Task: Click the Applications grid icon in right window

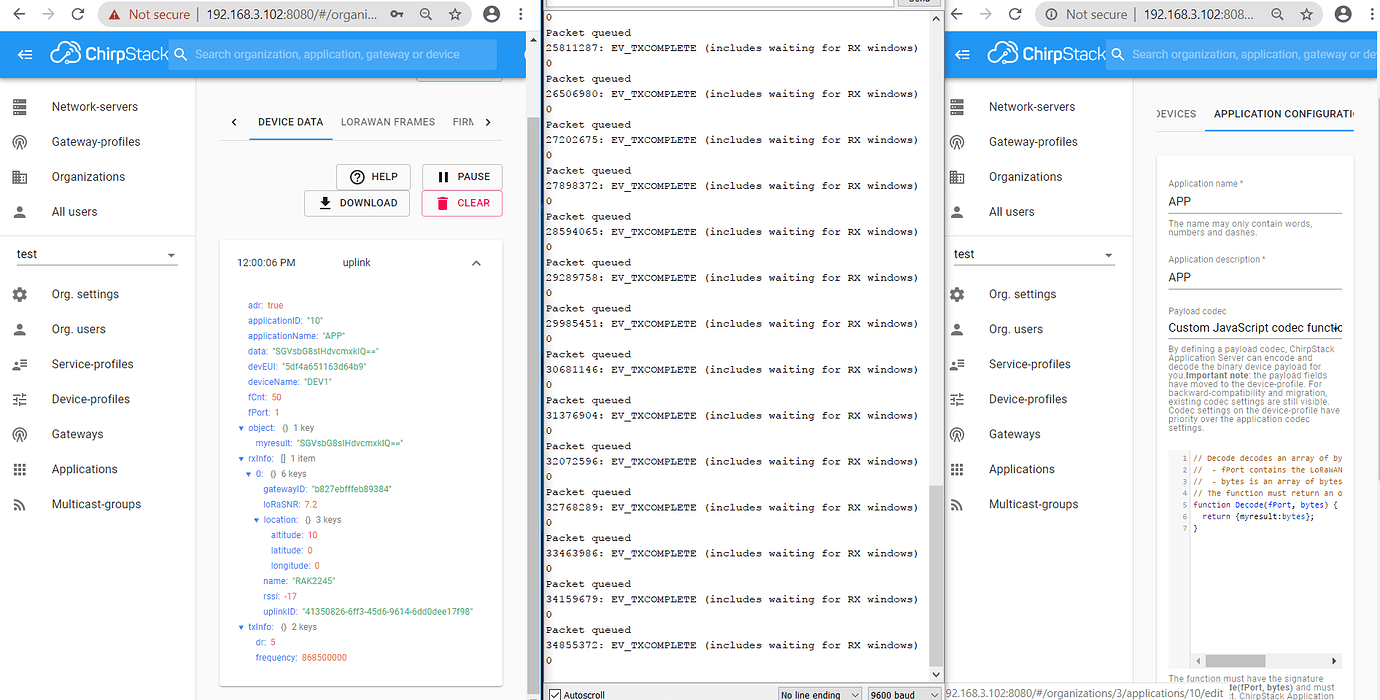Action: (957, 469)
